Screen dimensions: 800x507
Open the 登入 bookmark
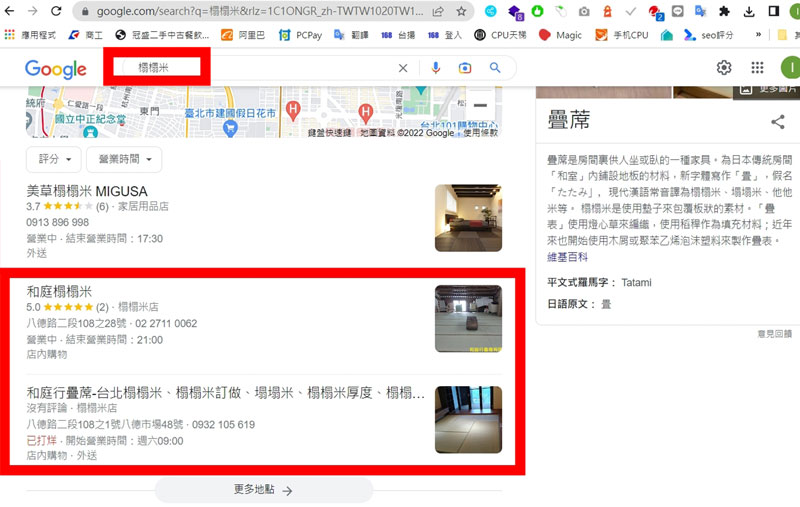[x=445, y=35]
